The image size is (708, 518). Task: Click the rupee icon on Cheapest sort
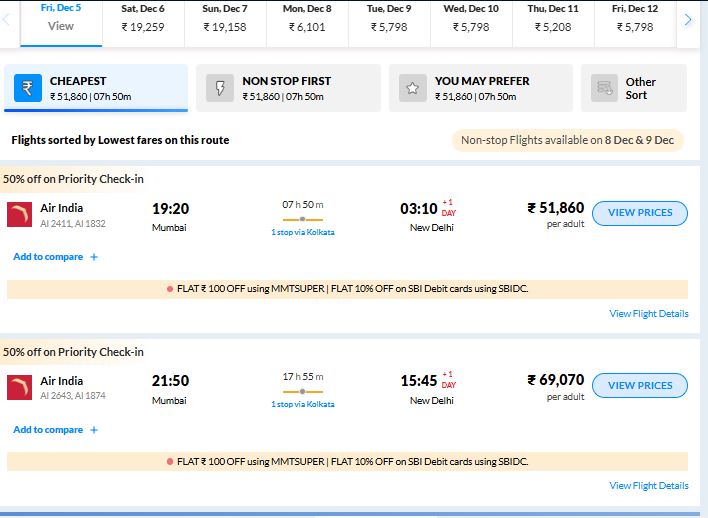pos(28,88)
